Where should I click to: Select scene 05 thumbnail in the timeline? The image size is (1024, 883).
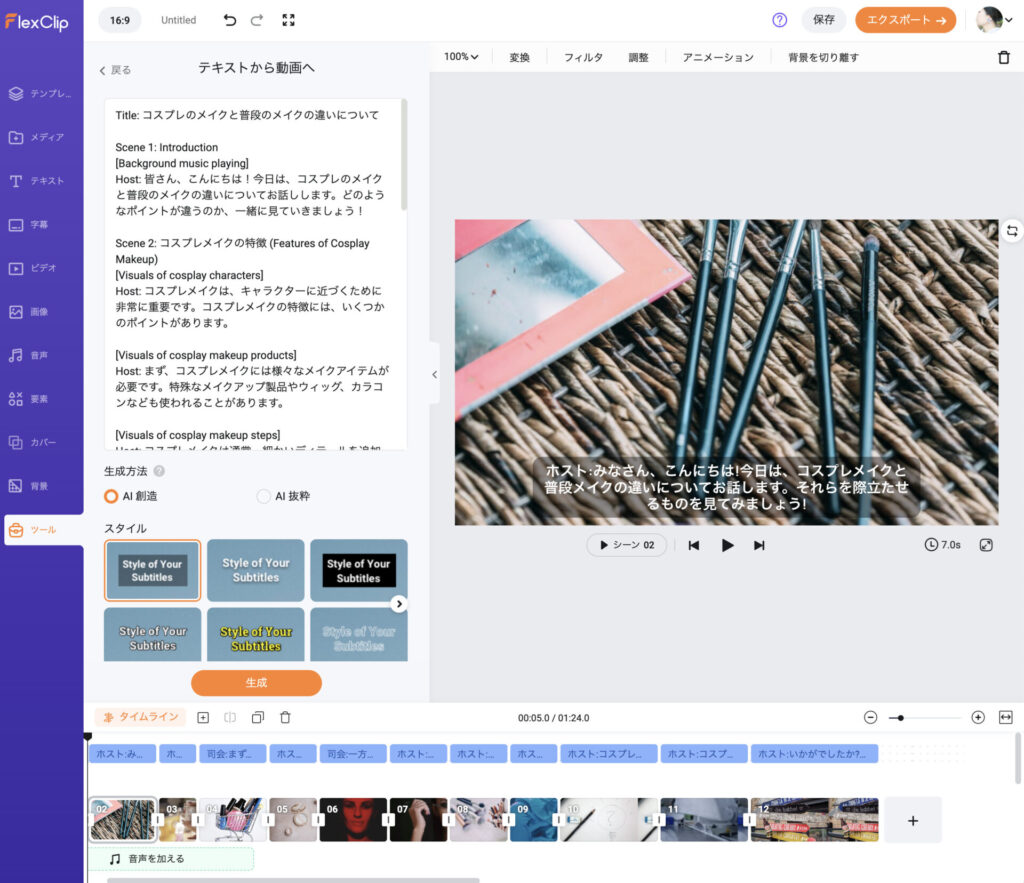pyautogui.click(x=293, y=818)
